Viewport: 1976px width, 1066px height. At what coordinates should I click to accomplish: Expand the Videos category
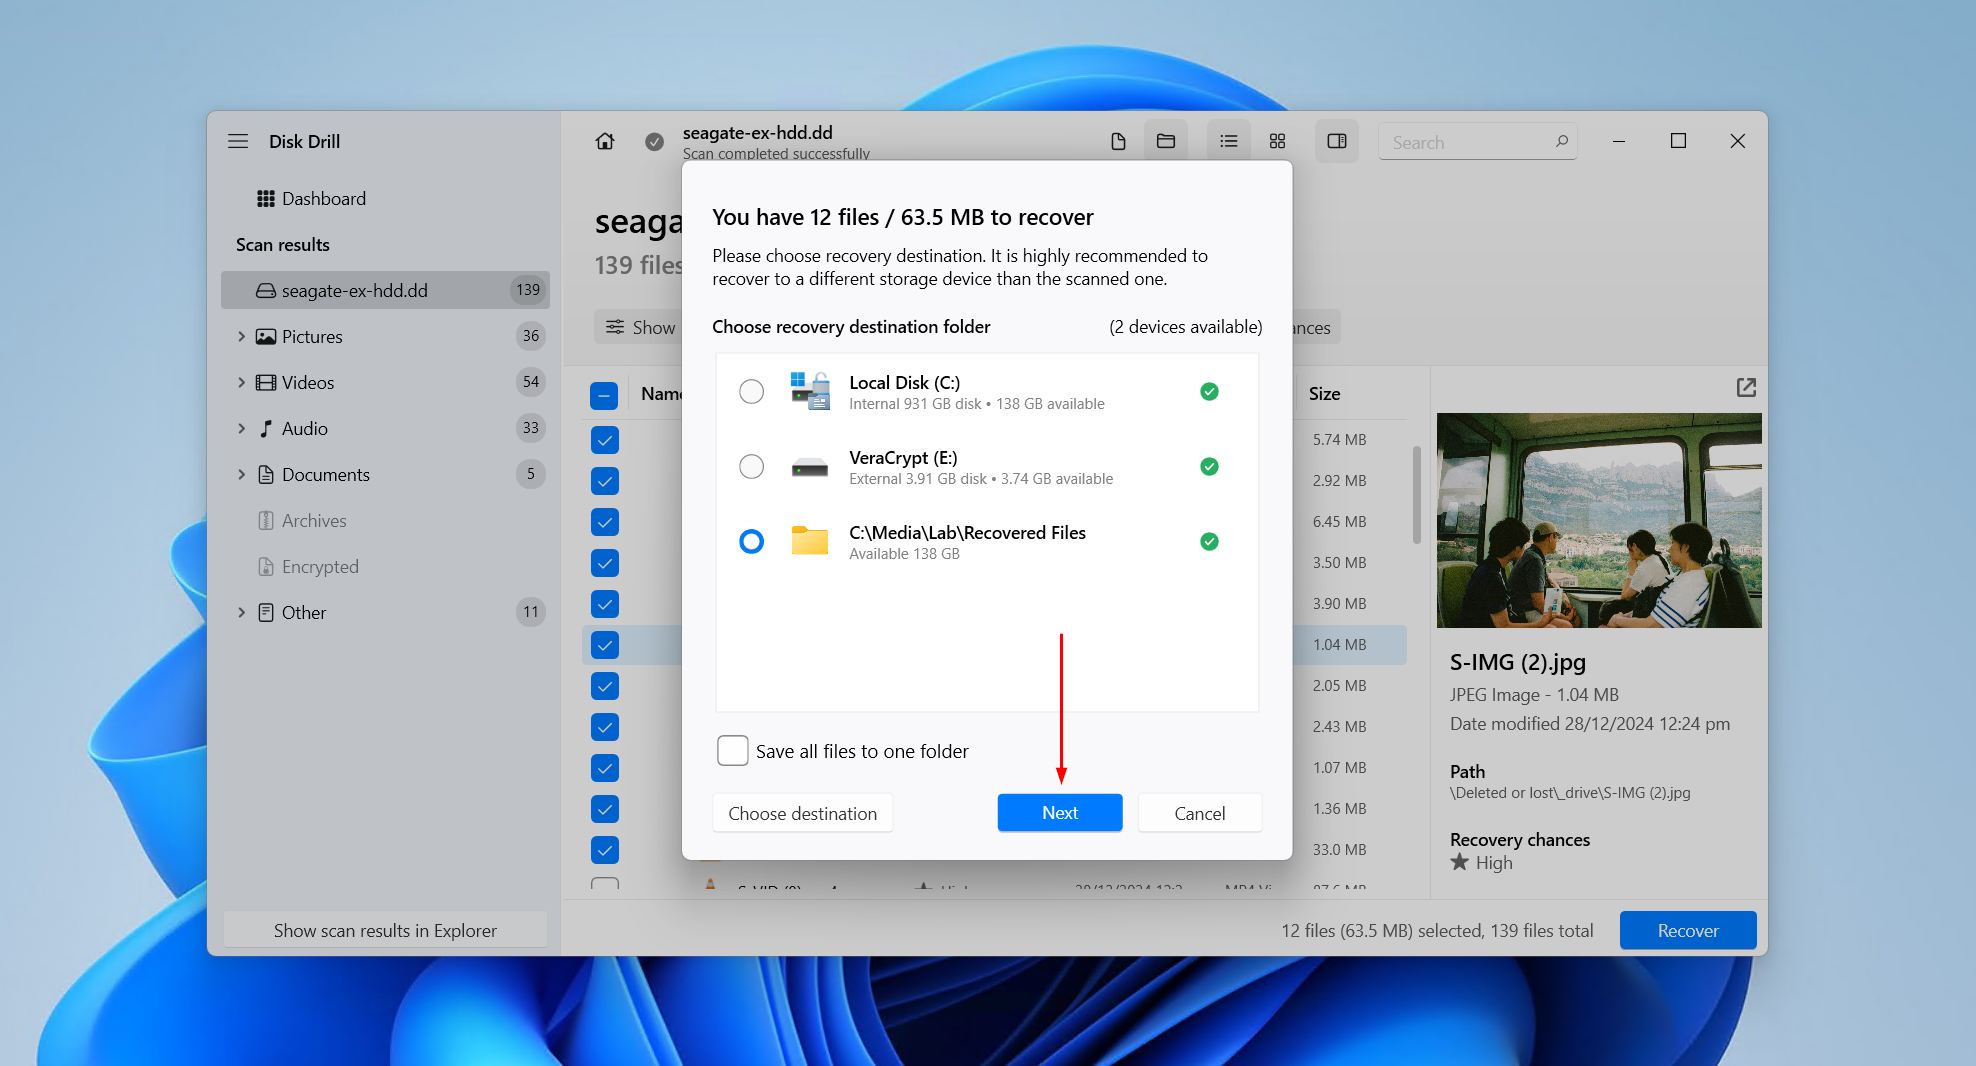click(x=241, y=383)
